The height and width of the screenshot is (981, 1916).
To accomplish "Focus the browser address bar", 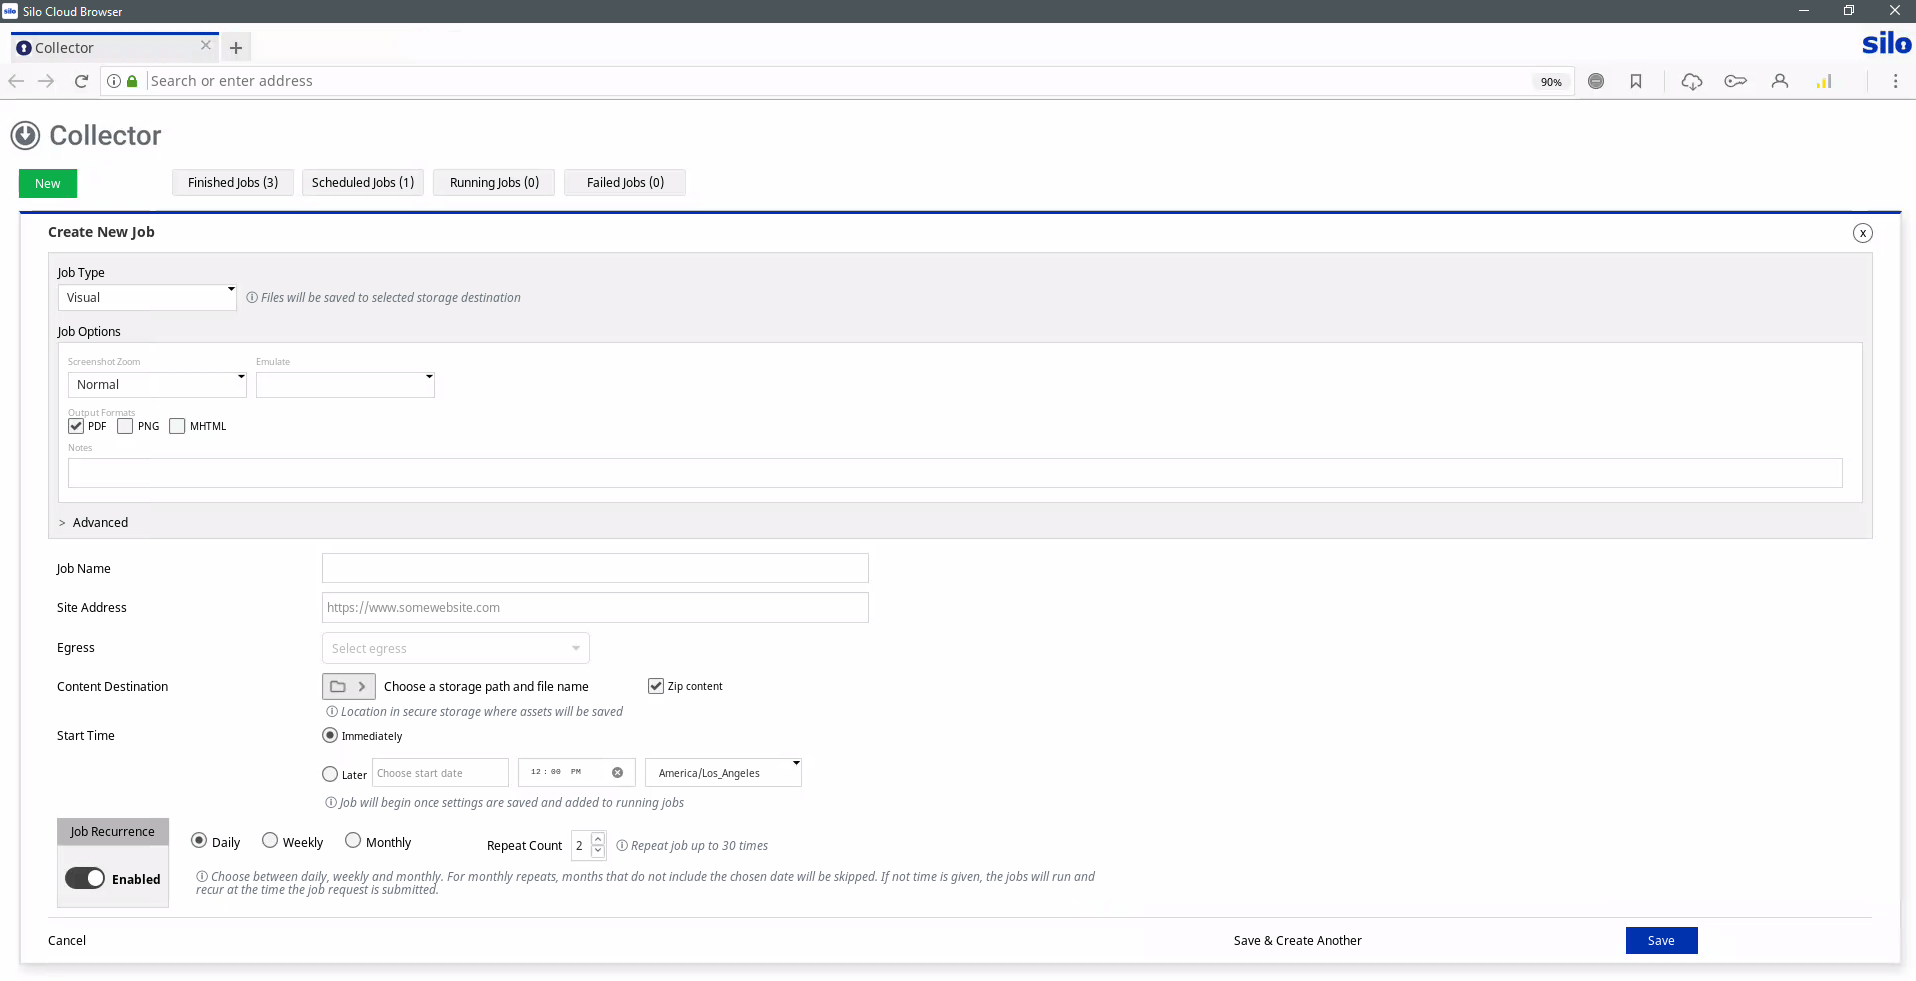I will tap(838, 81).
